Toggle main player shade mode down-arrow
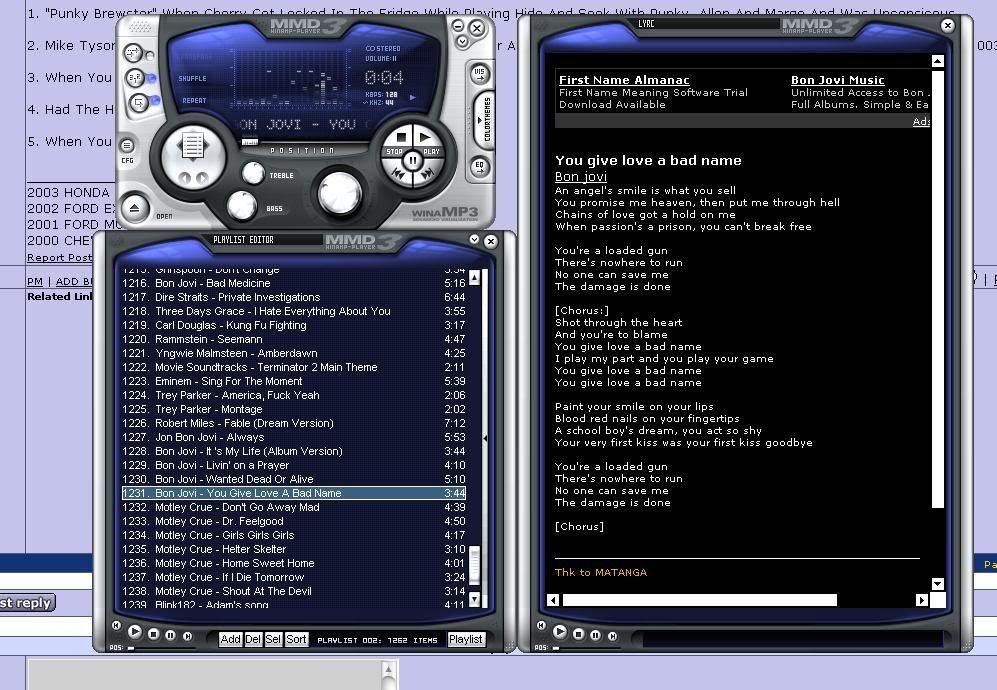Screen dimensions: 997x690 point(462,41)
